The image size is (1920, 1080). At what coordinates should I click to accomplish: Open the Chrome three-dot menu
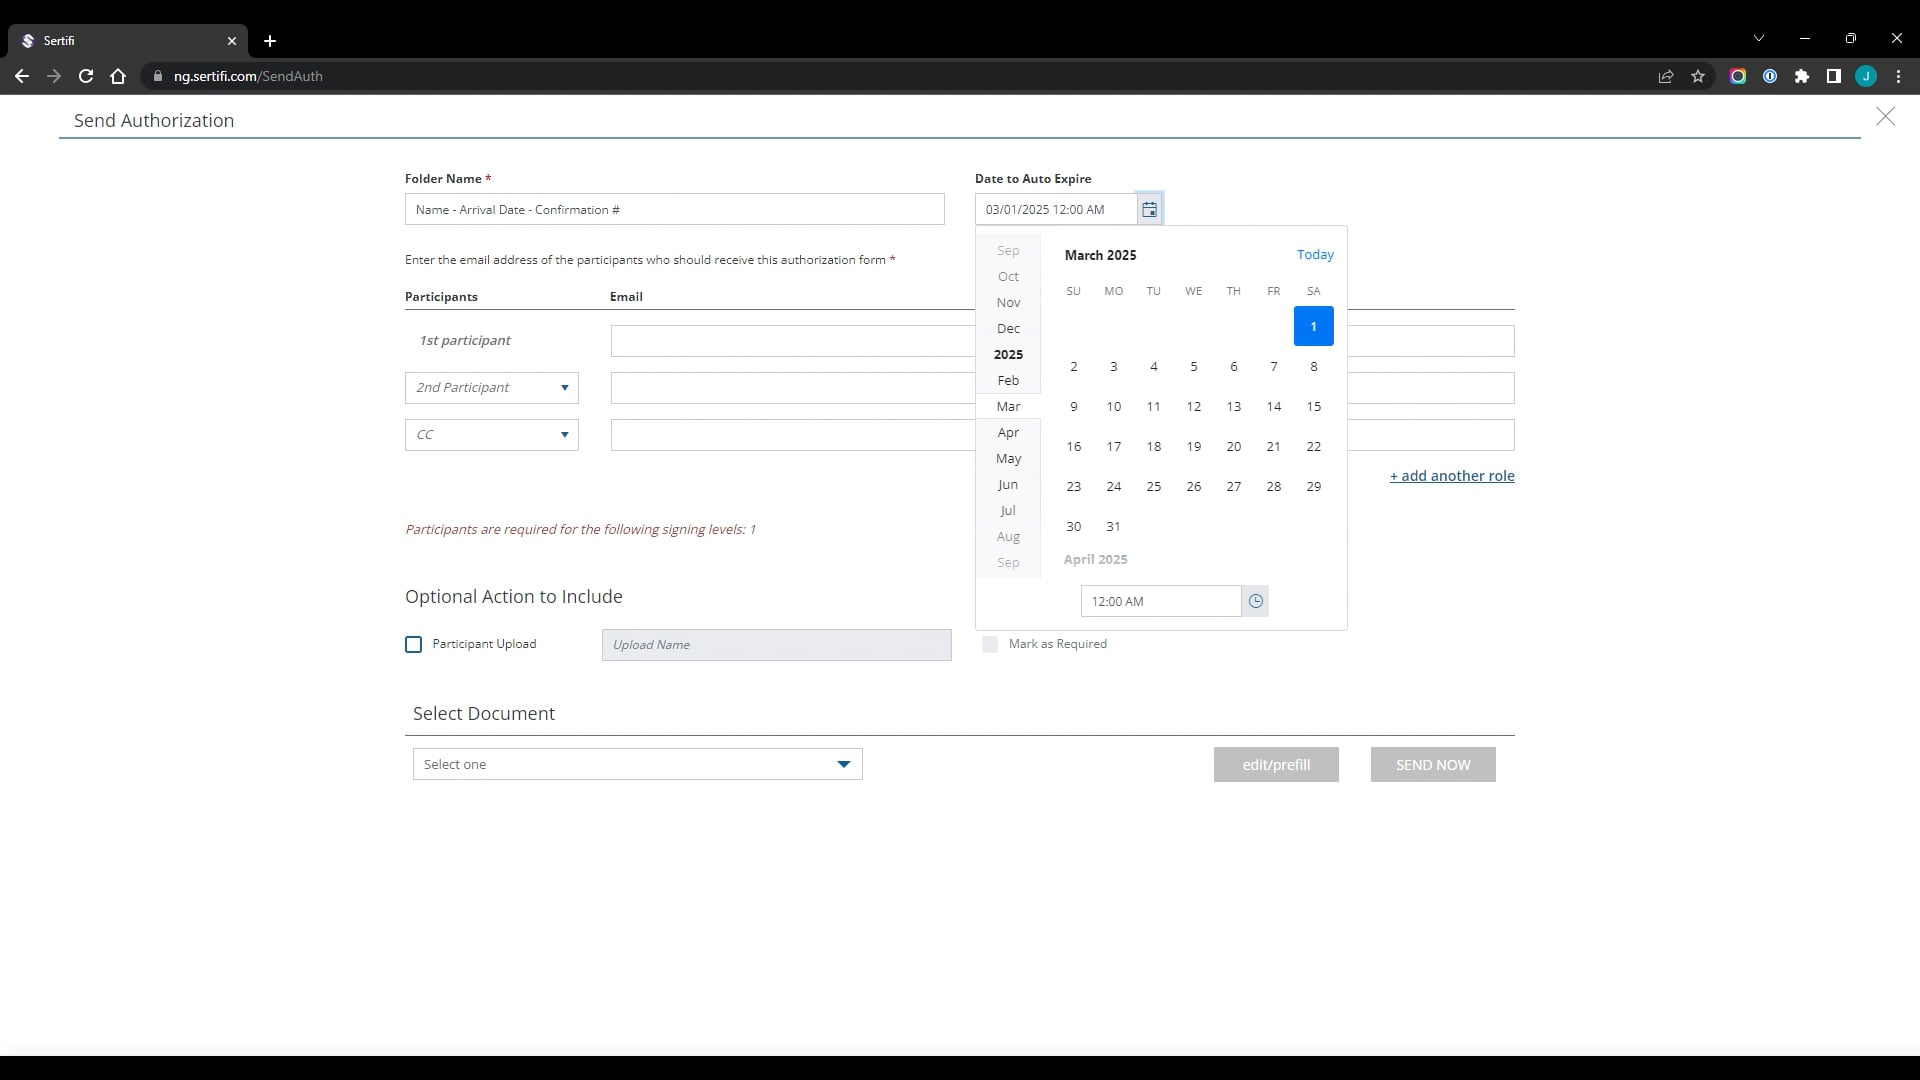1897,76
